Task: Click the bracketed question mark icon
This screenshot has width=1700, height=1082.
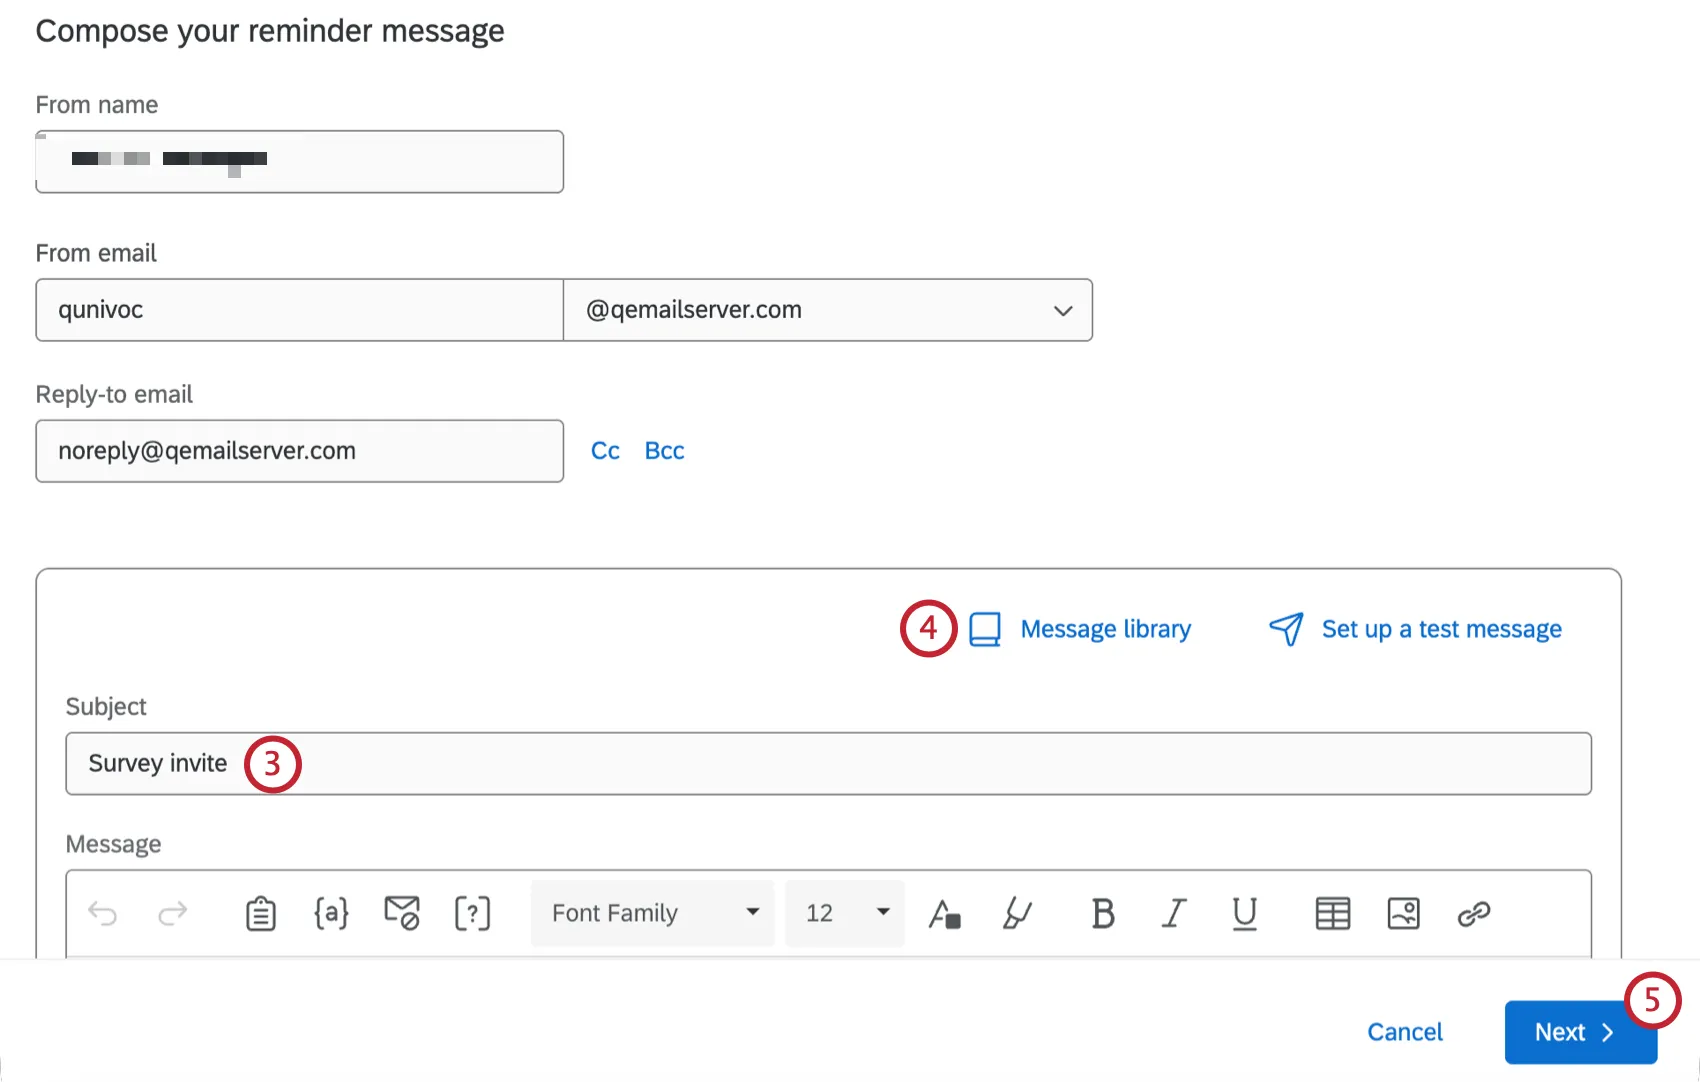Action: click(472, 913)
